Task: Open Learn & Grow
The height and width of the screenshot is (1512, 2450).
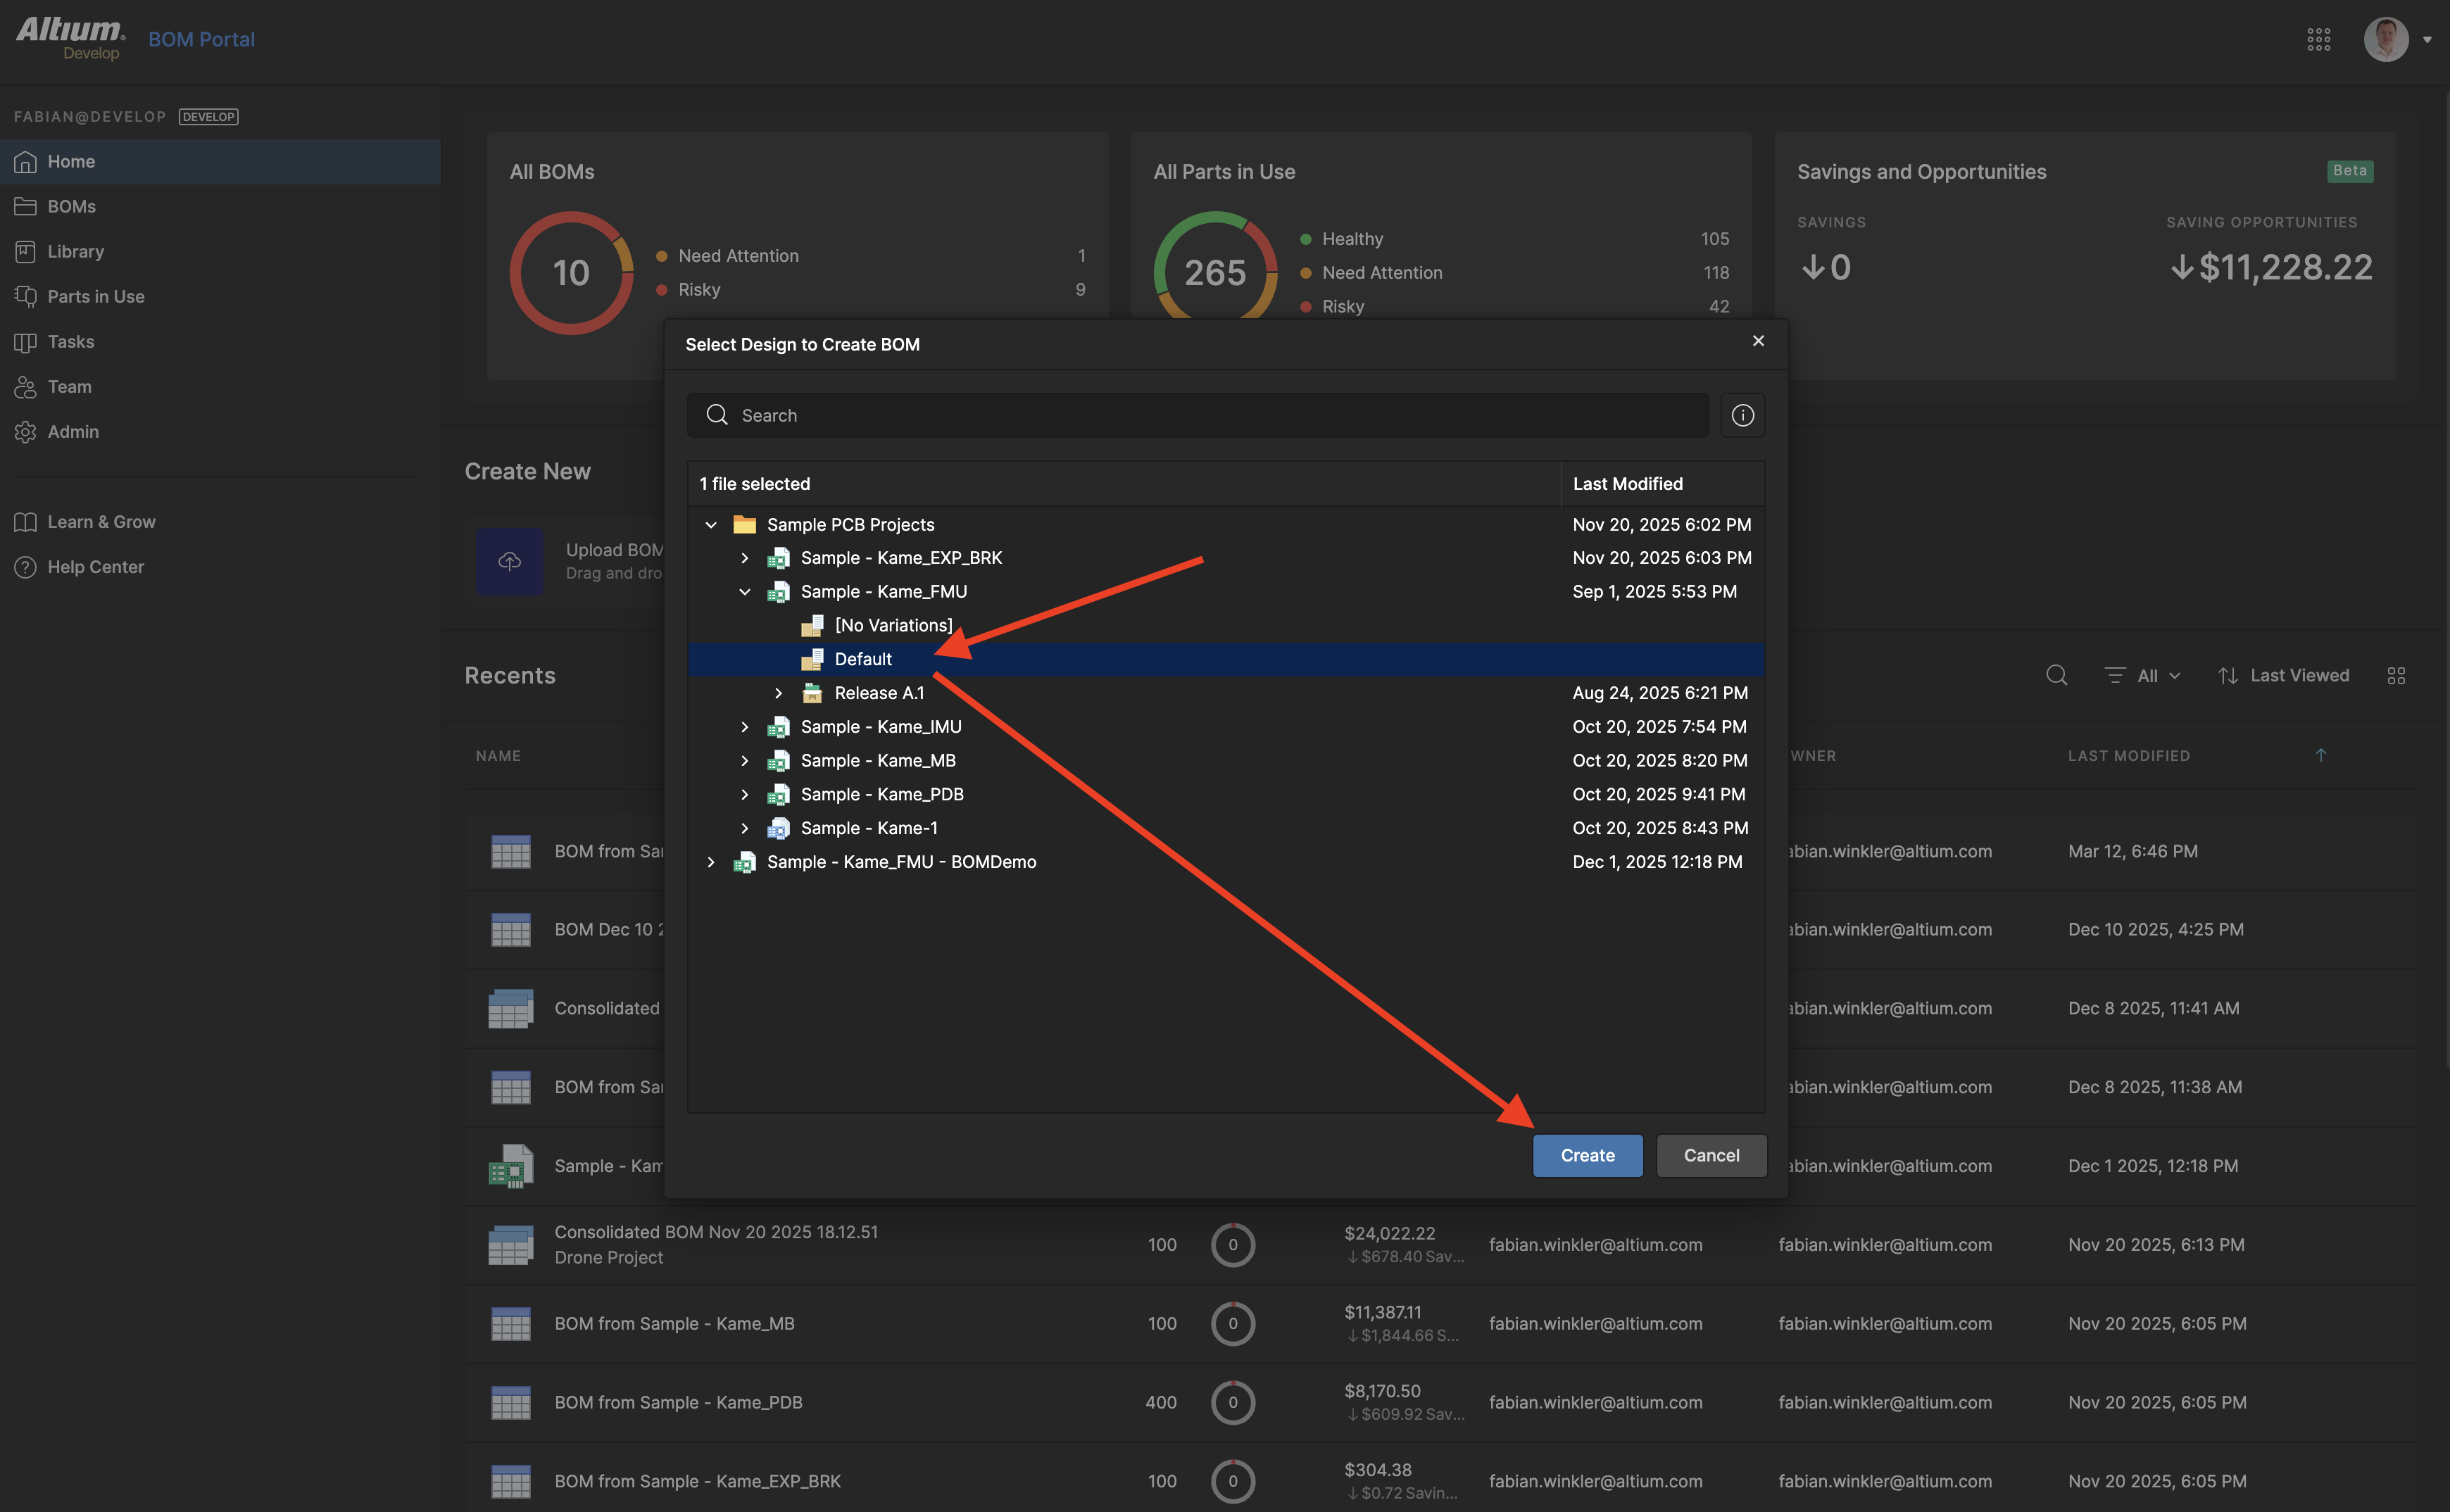Action: coord(220,522)
